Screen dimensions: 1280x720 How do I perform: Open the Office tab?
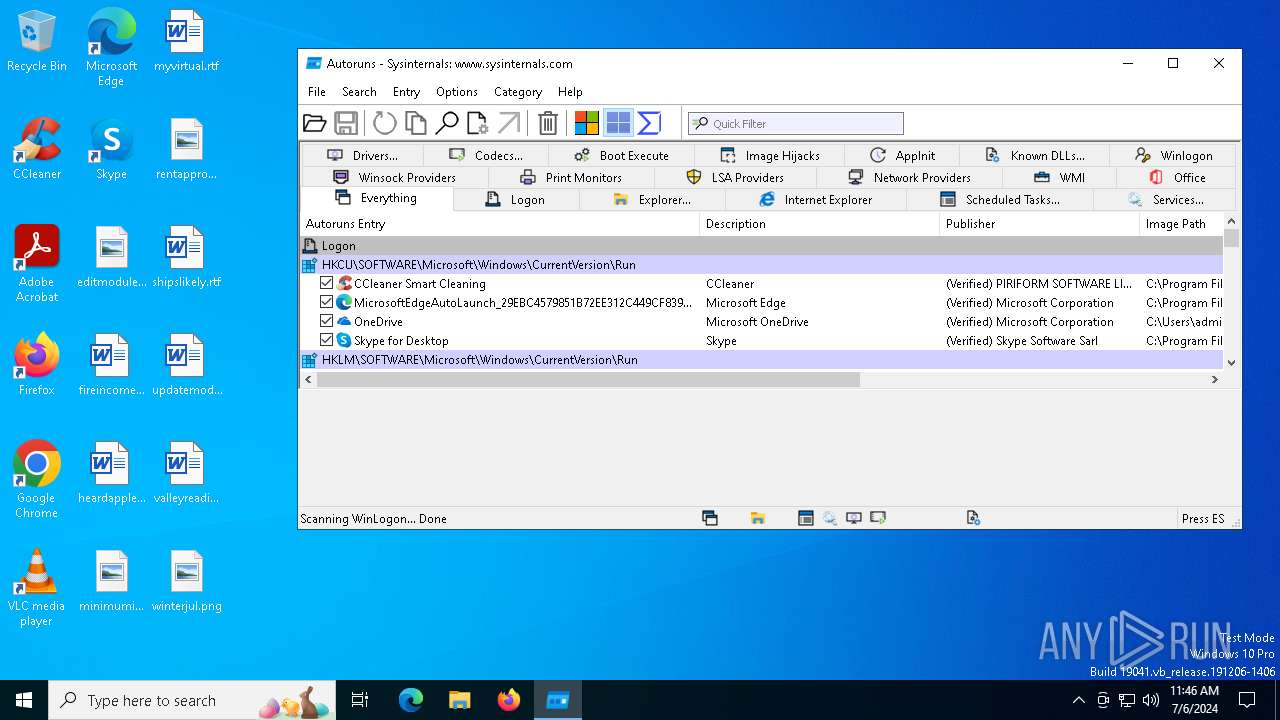coord(1176,177)
